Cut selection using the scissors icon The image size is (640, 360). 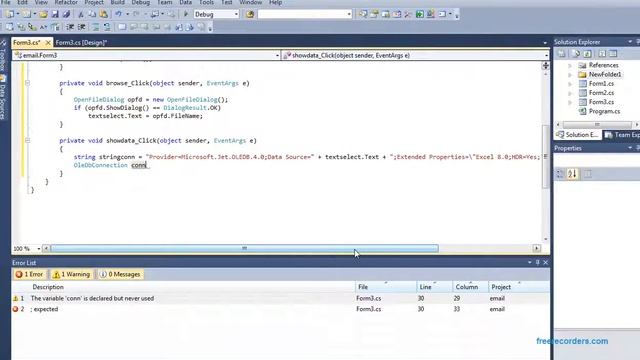pos(81,14)
